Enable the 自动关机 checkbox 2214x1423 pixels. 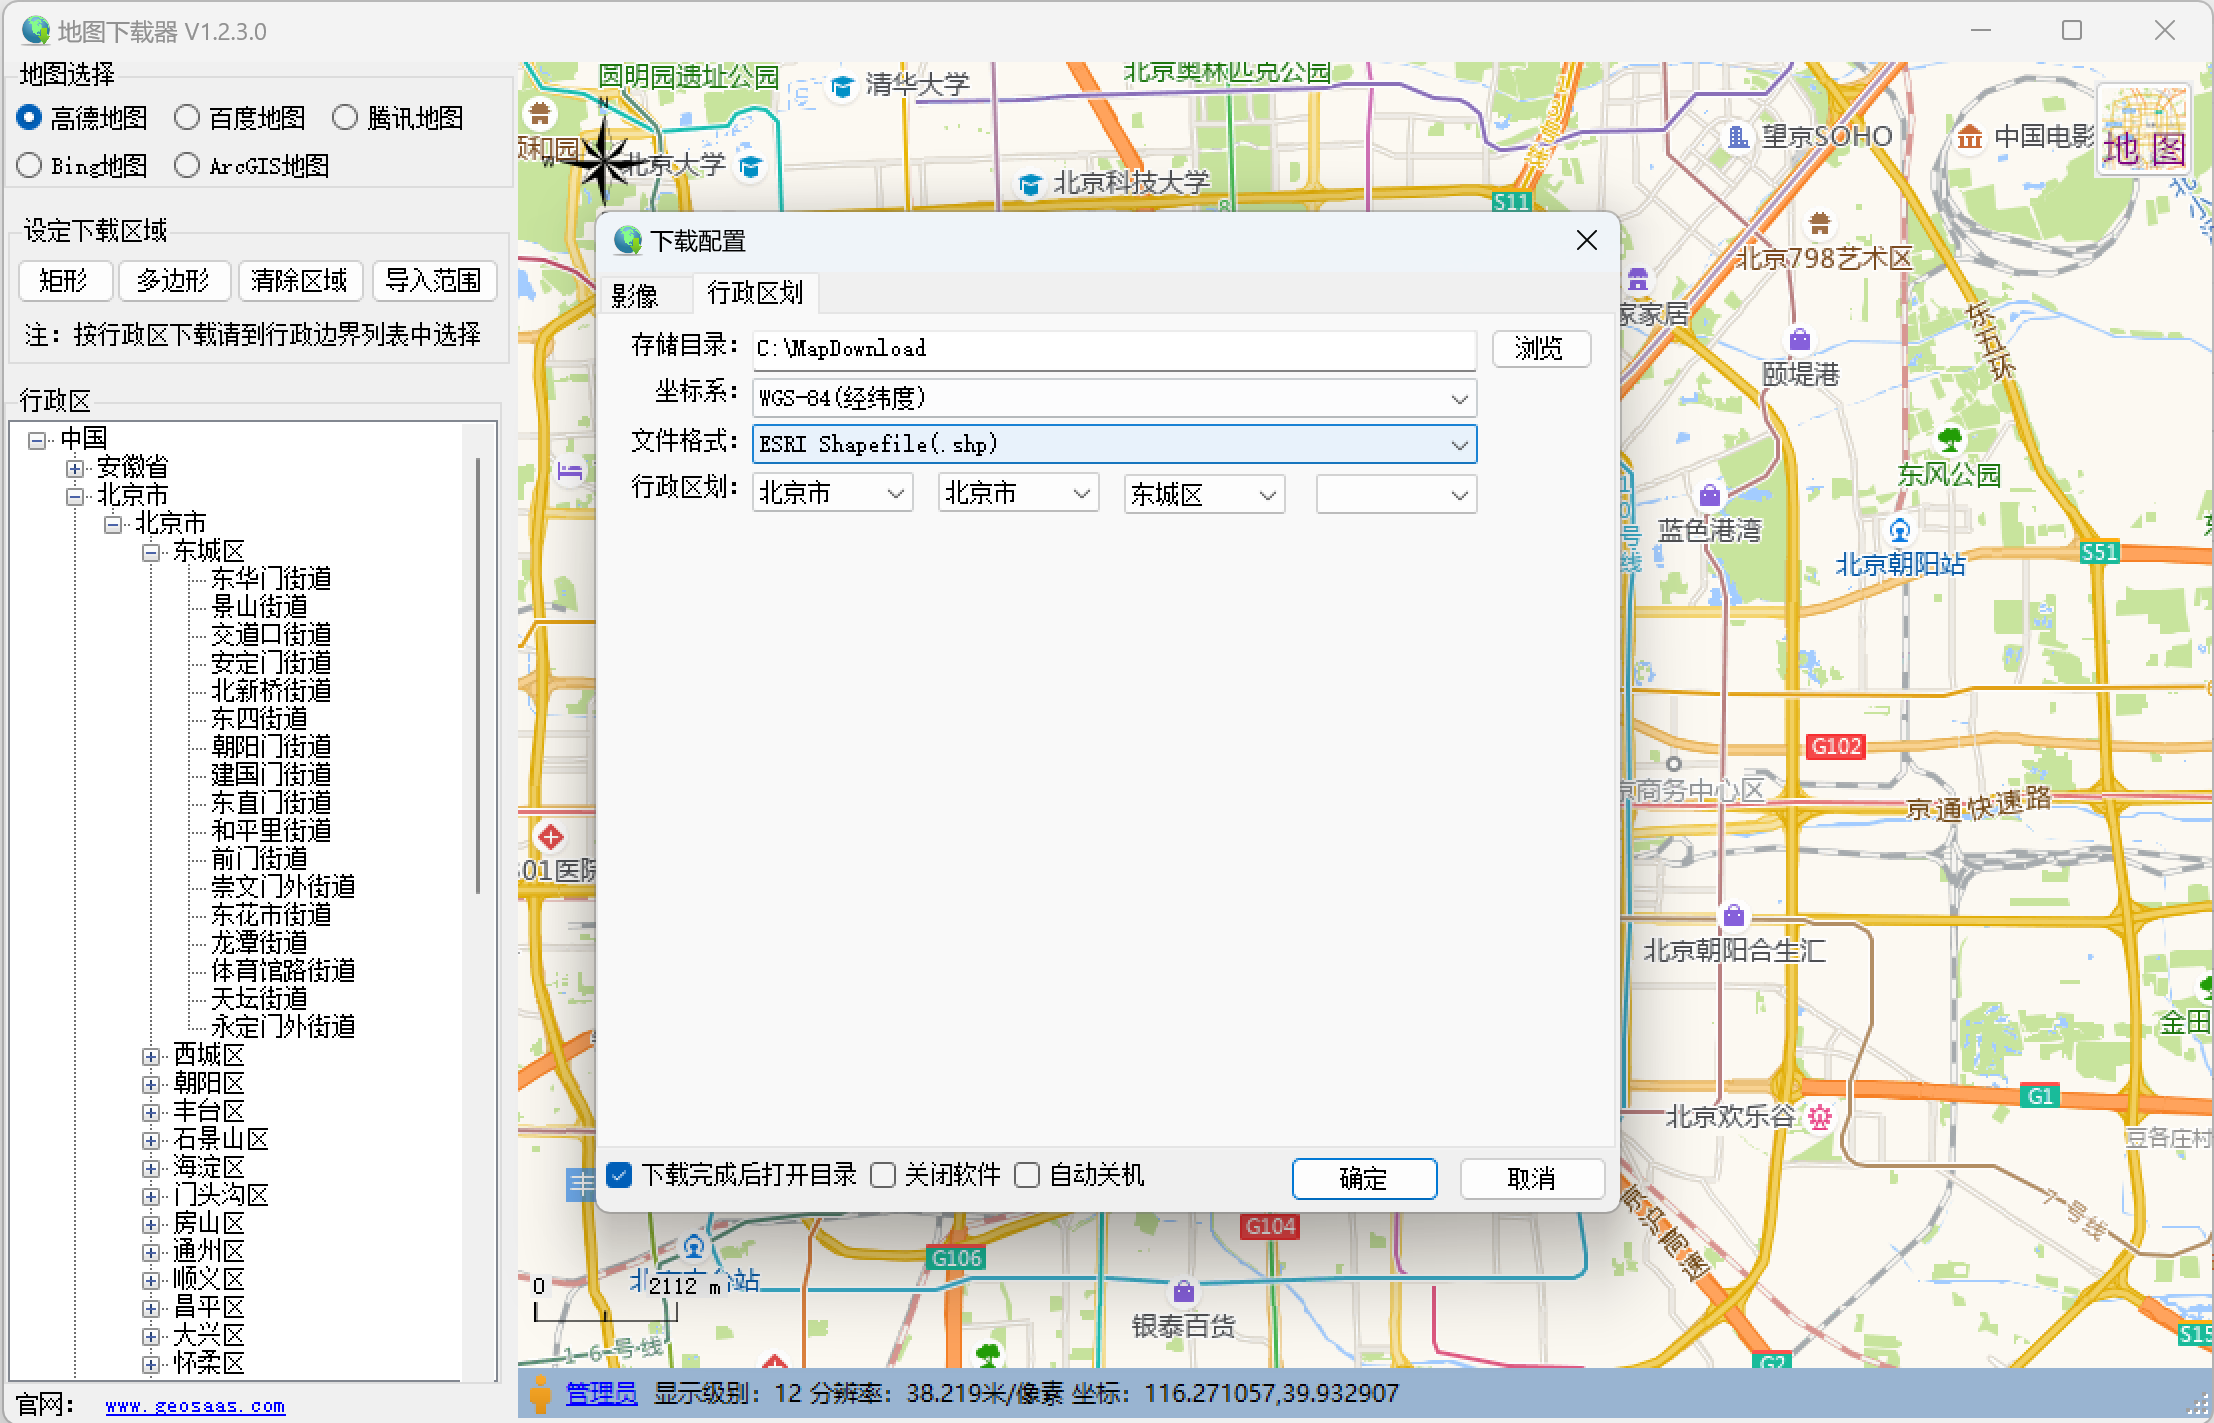tap(1027, 1175)
